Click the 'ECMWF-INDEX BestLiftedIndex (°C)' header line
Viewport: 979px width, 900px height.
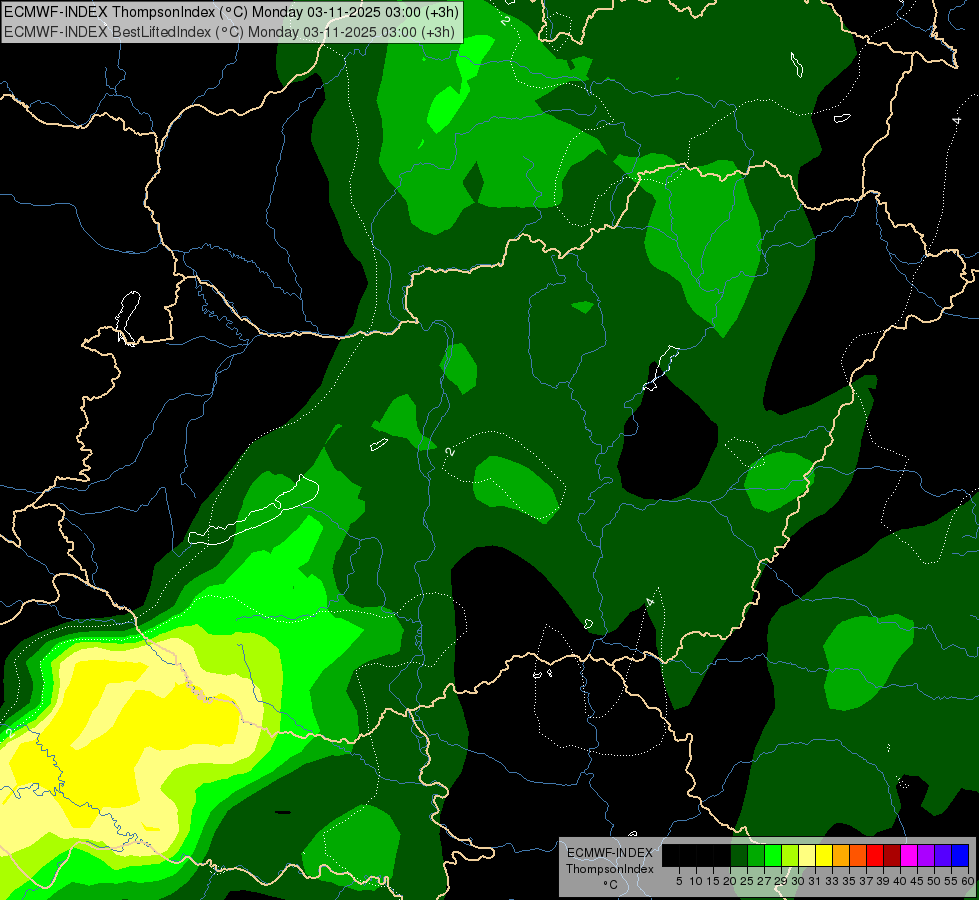click(x=230, y=32)
